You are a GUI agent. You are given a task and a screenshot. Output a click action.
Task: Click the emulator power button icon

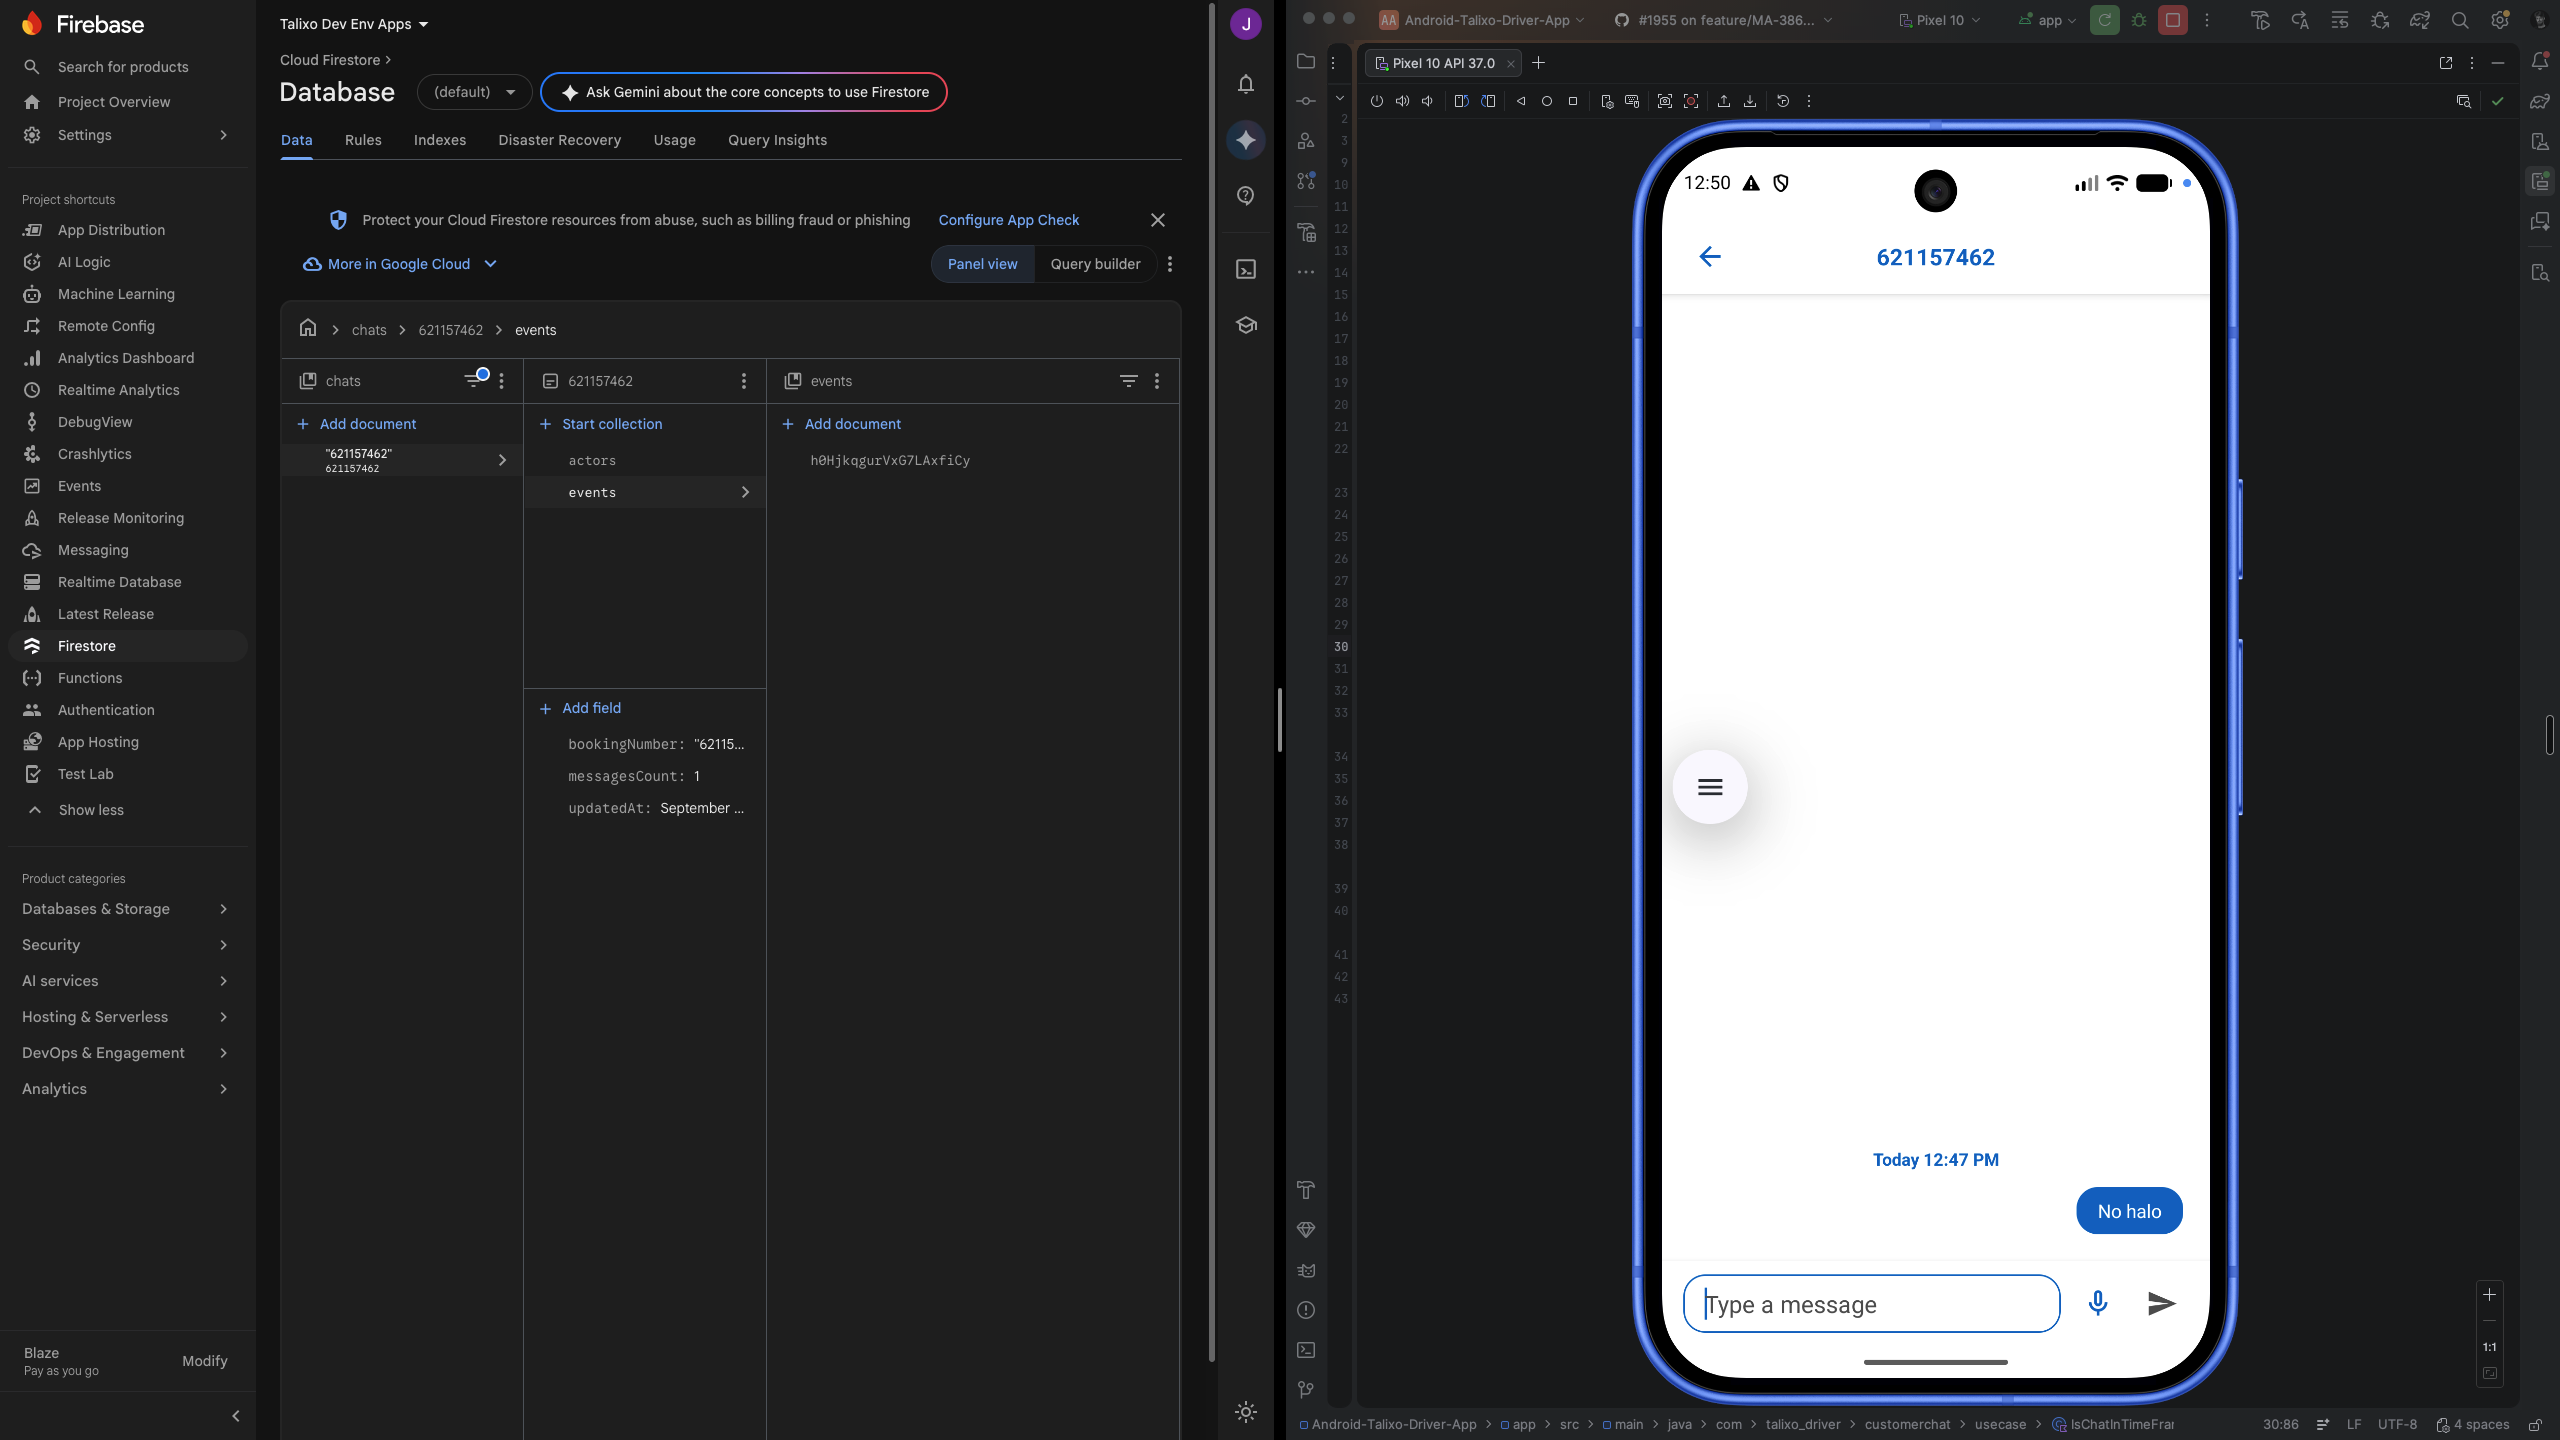(x=1377, y=101)
